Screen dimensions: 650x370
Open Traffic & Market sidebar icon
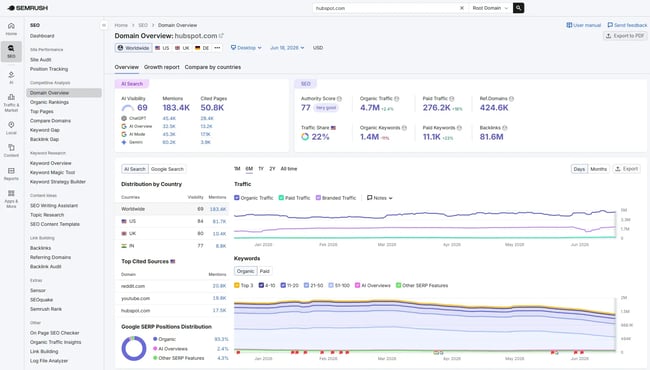click(x=11, y=102)
